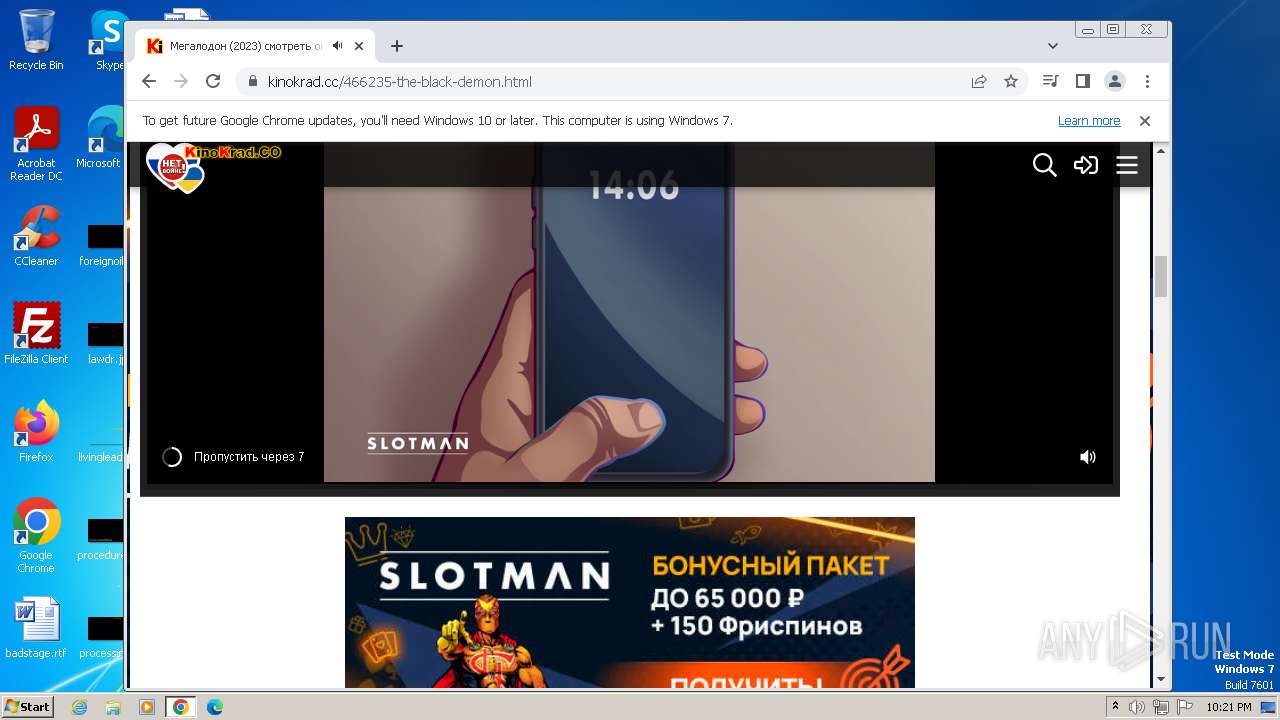Image resolution: width=1280 pixels, height=720 pixels.
Task: Click the site lock icon in address bar
Action: coord(252,82)
